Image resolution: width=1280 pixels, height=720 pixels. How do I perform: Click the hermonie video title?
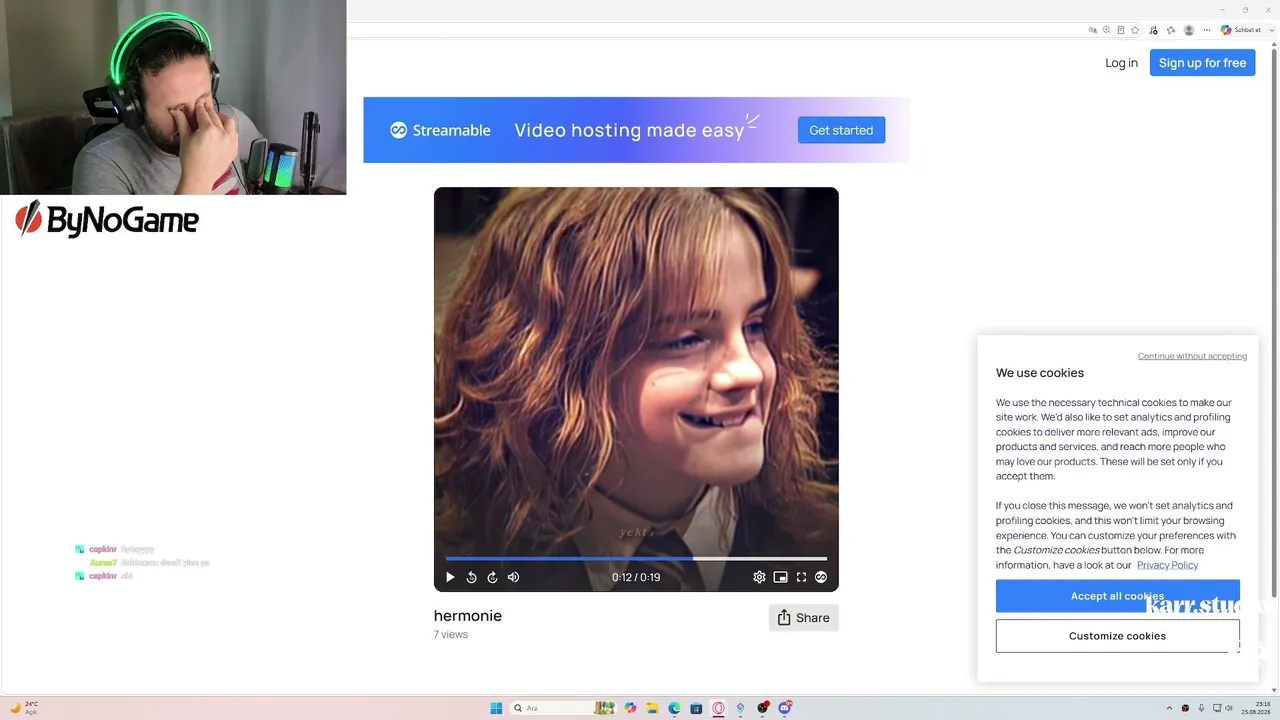point(468,616)
